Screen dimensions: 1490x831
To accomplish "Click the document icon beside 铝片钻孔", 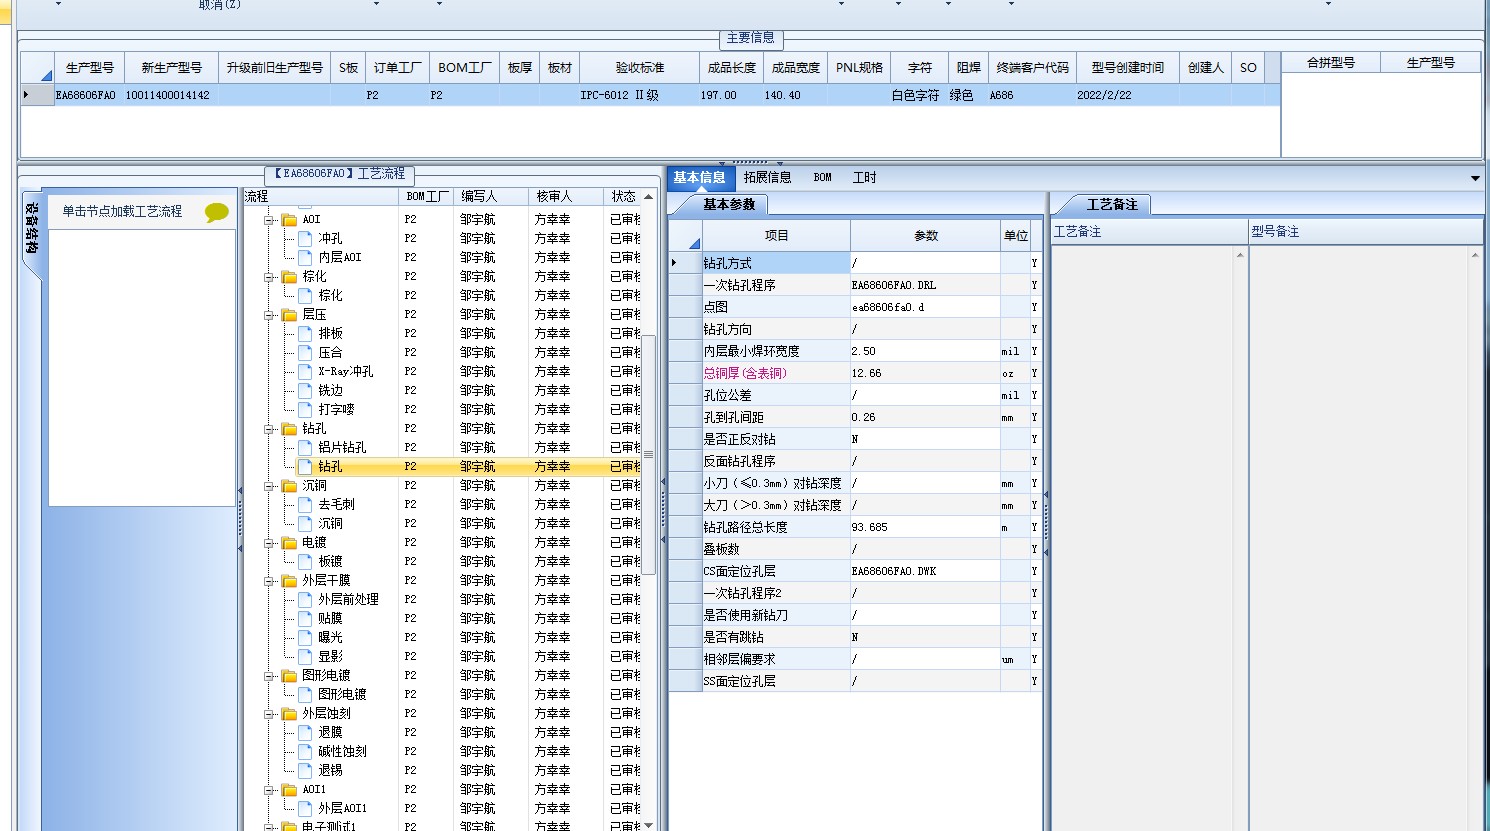I will (305, 447).
